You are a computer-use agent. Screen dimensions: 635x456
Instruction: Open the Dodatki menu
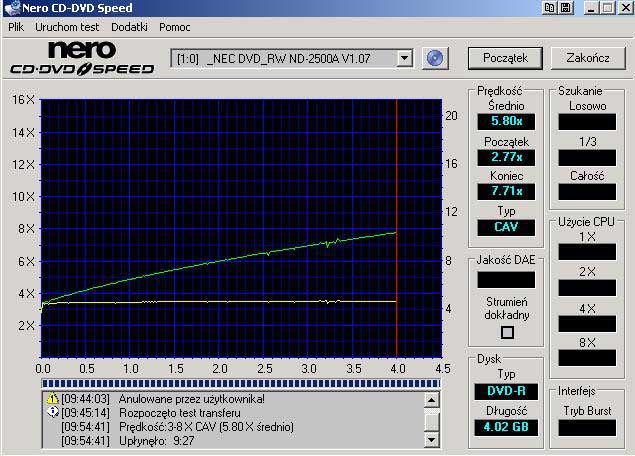[129, 27]
